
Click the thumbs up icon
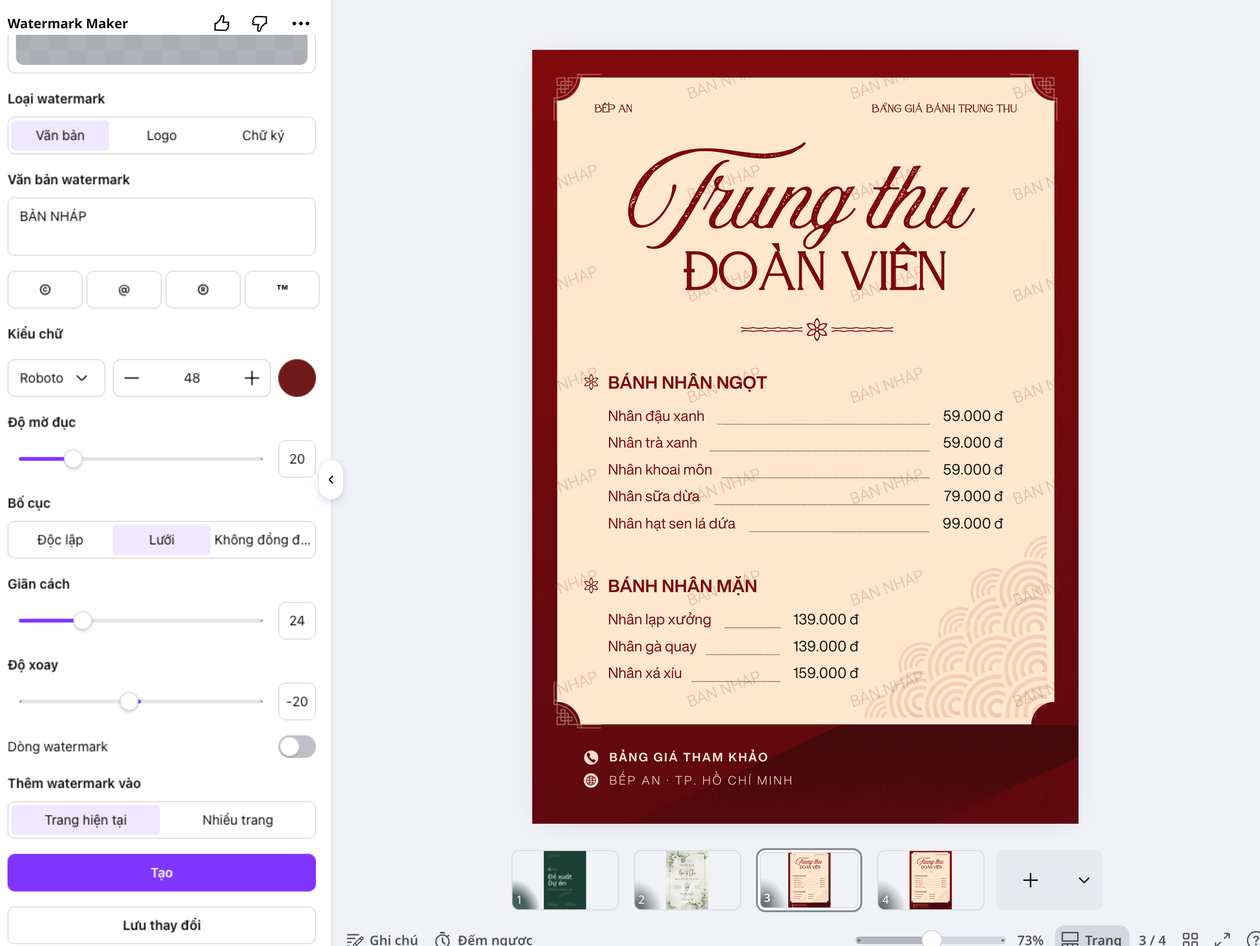[222, 23]
